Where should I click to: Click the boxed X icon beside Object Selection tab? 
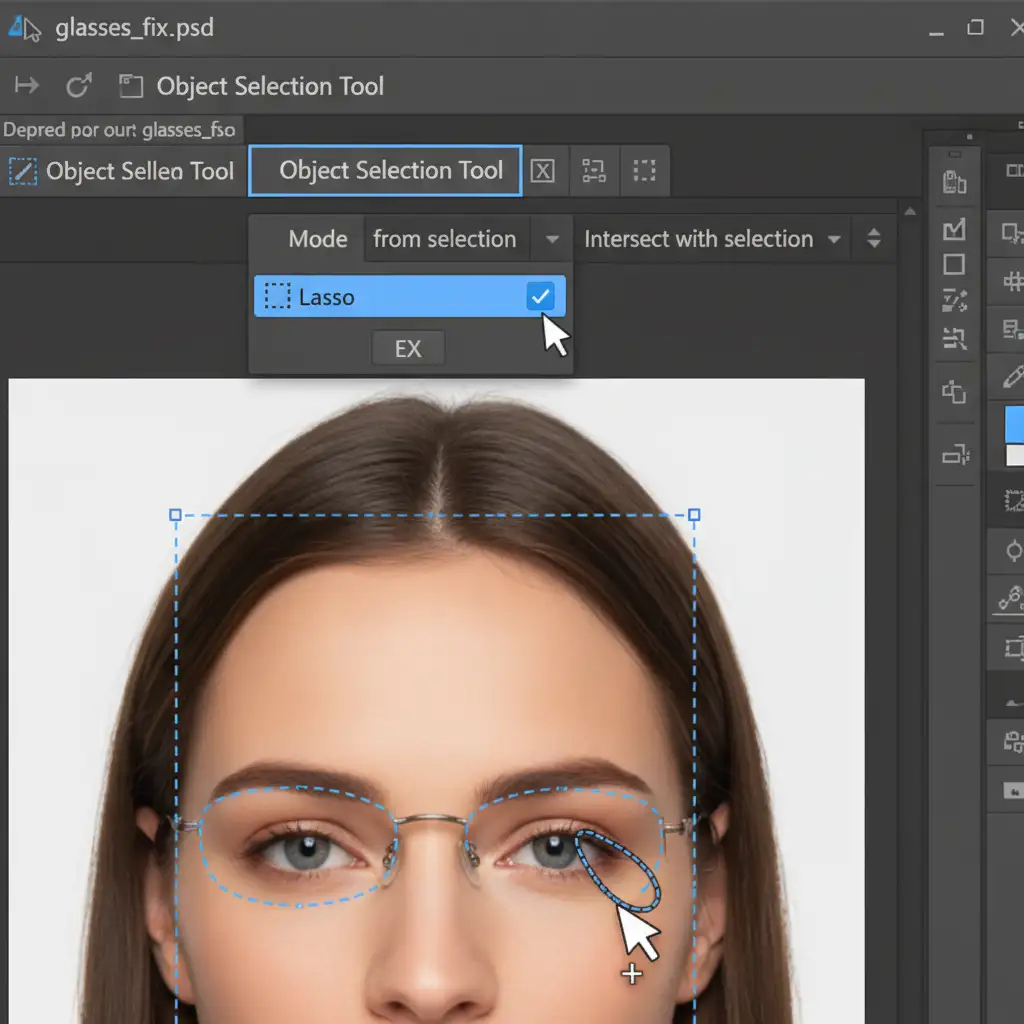542,171
